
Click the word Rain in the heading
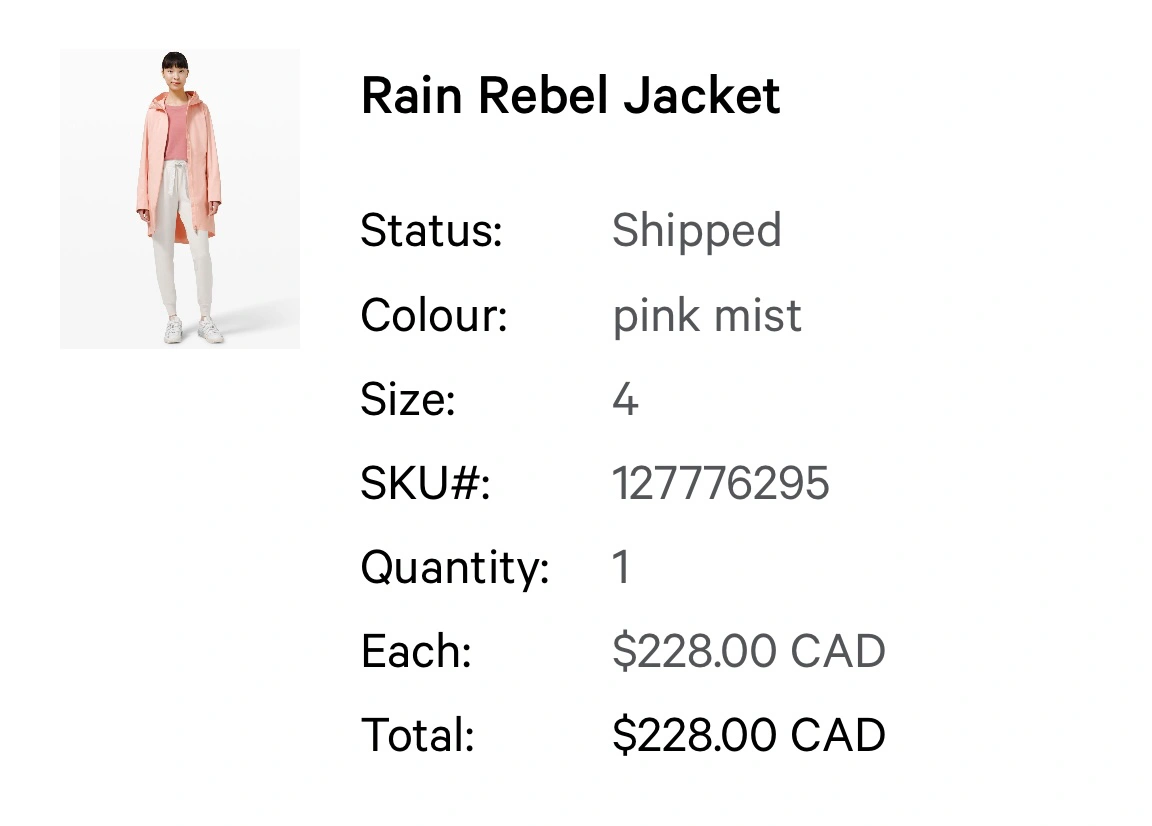(x=411, y=96)
